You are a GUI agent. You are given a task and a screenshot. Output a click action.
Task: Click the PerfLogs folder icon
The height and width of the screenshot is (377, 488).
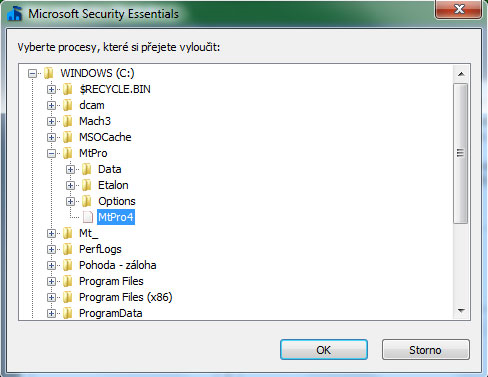[x=68, y=249]
